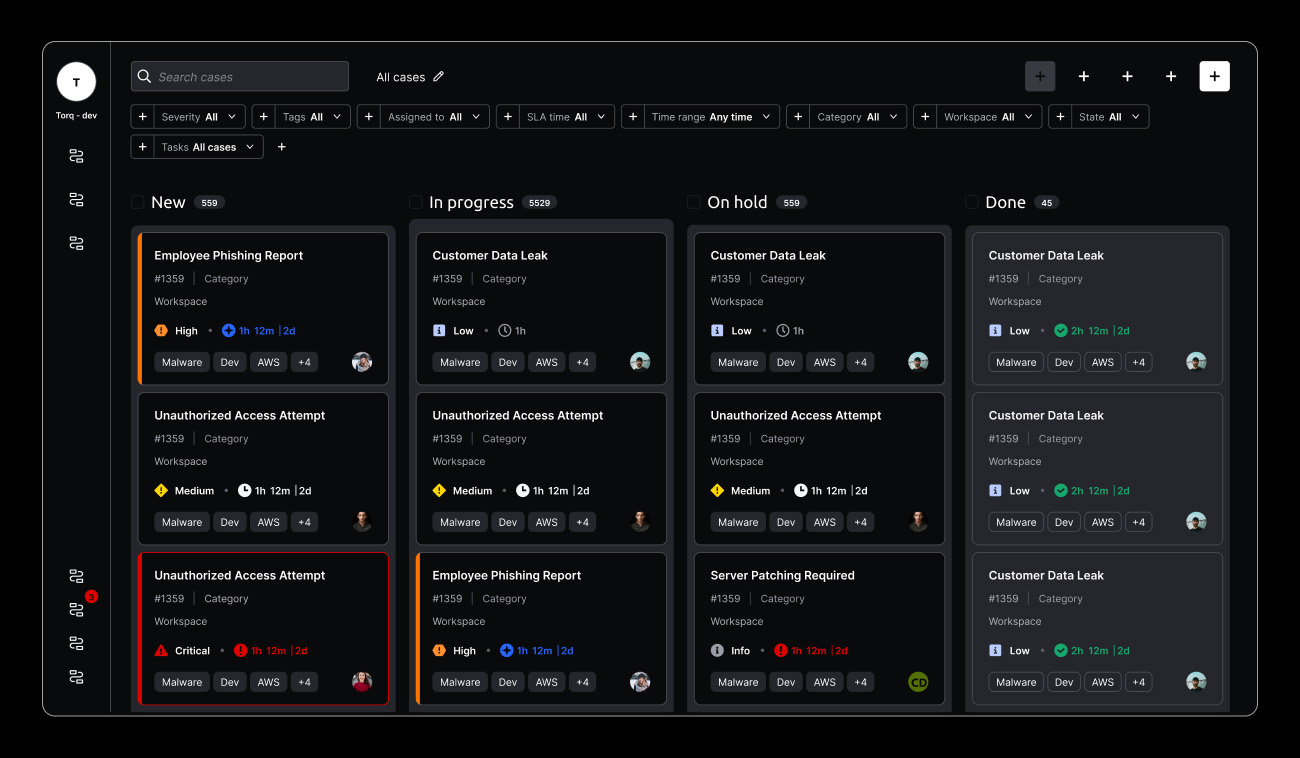Click Malware tag on the Server Patching Required card
Image resolution: width=1300 pixels, height=758 pixels.
[738, 682]
